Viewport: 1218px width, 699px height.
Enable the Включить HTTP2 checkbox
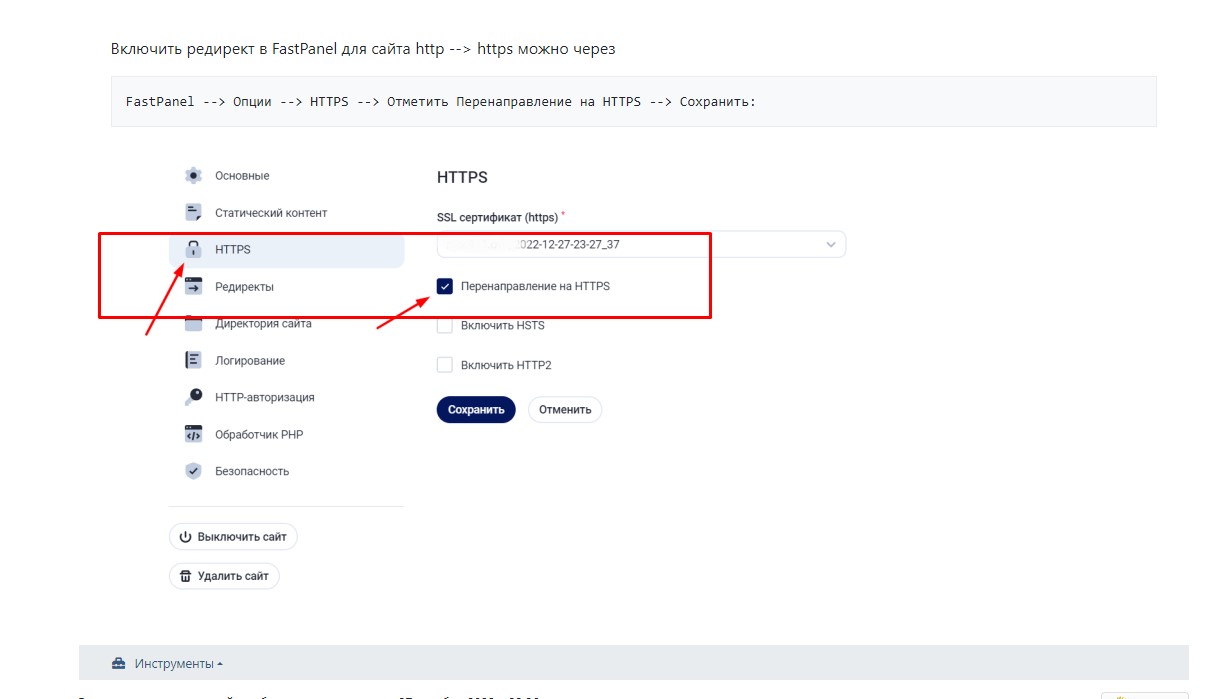tap(445, 365)
